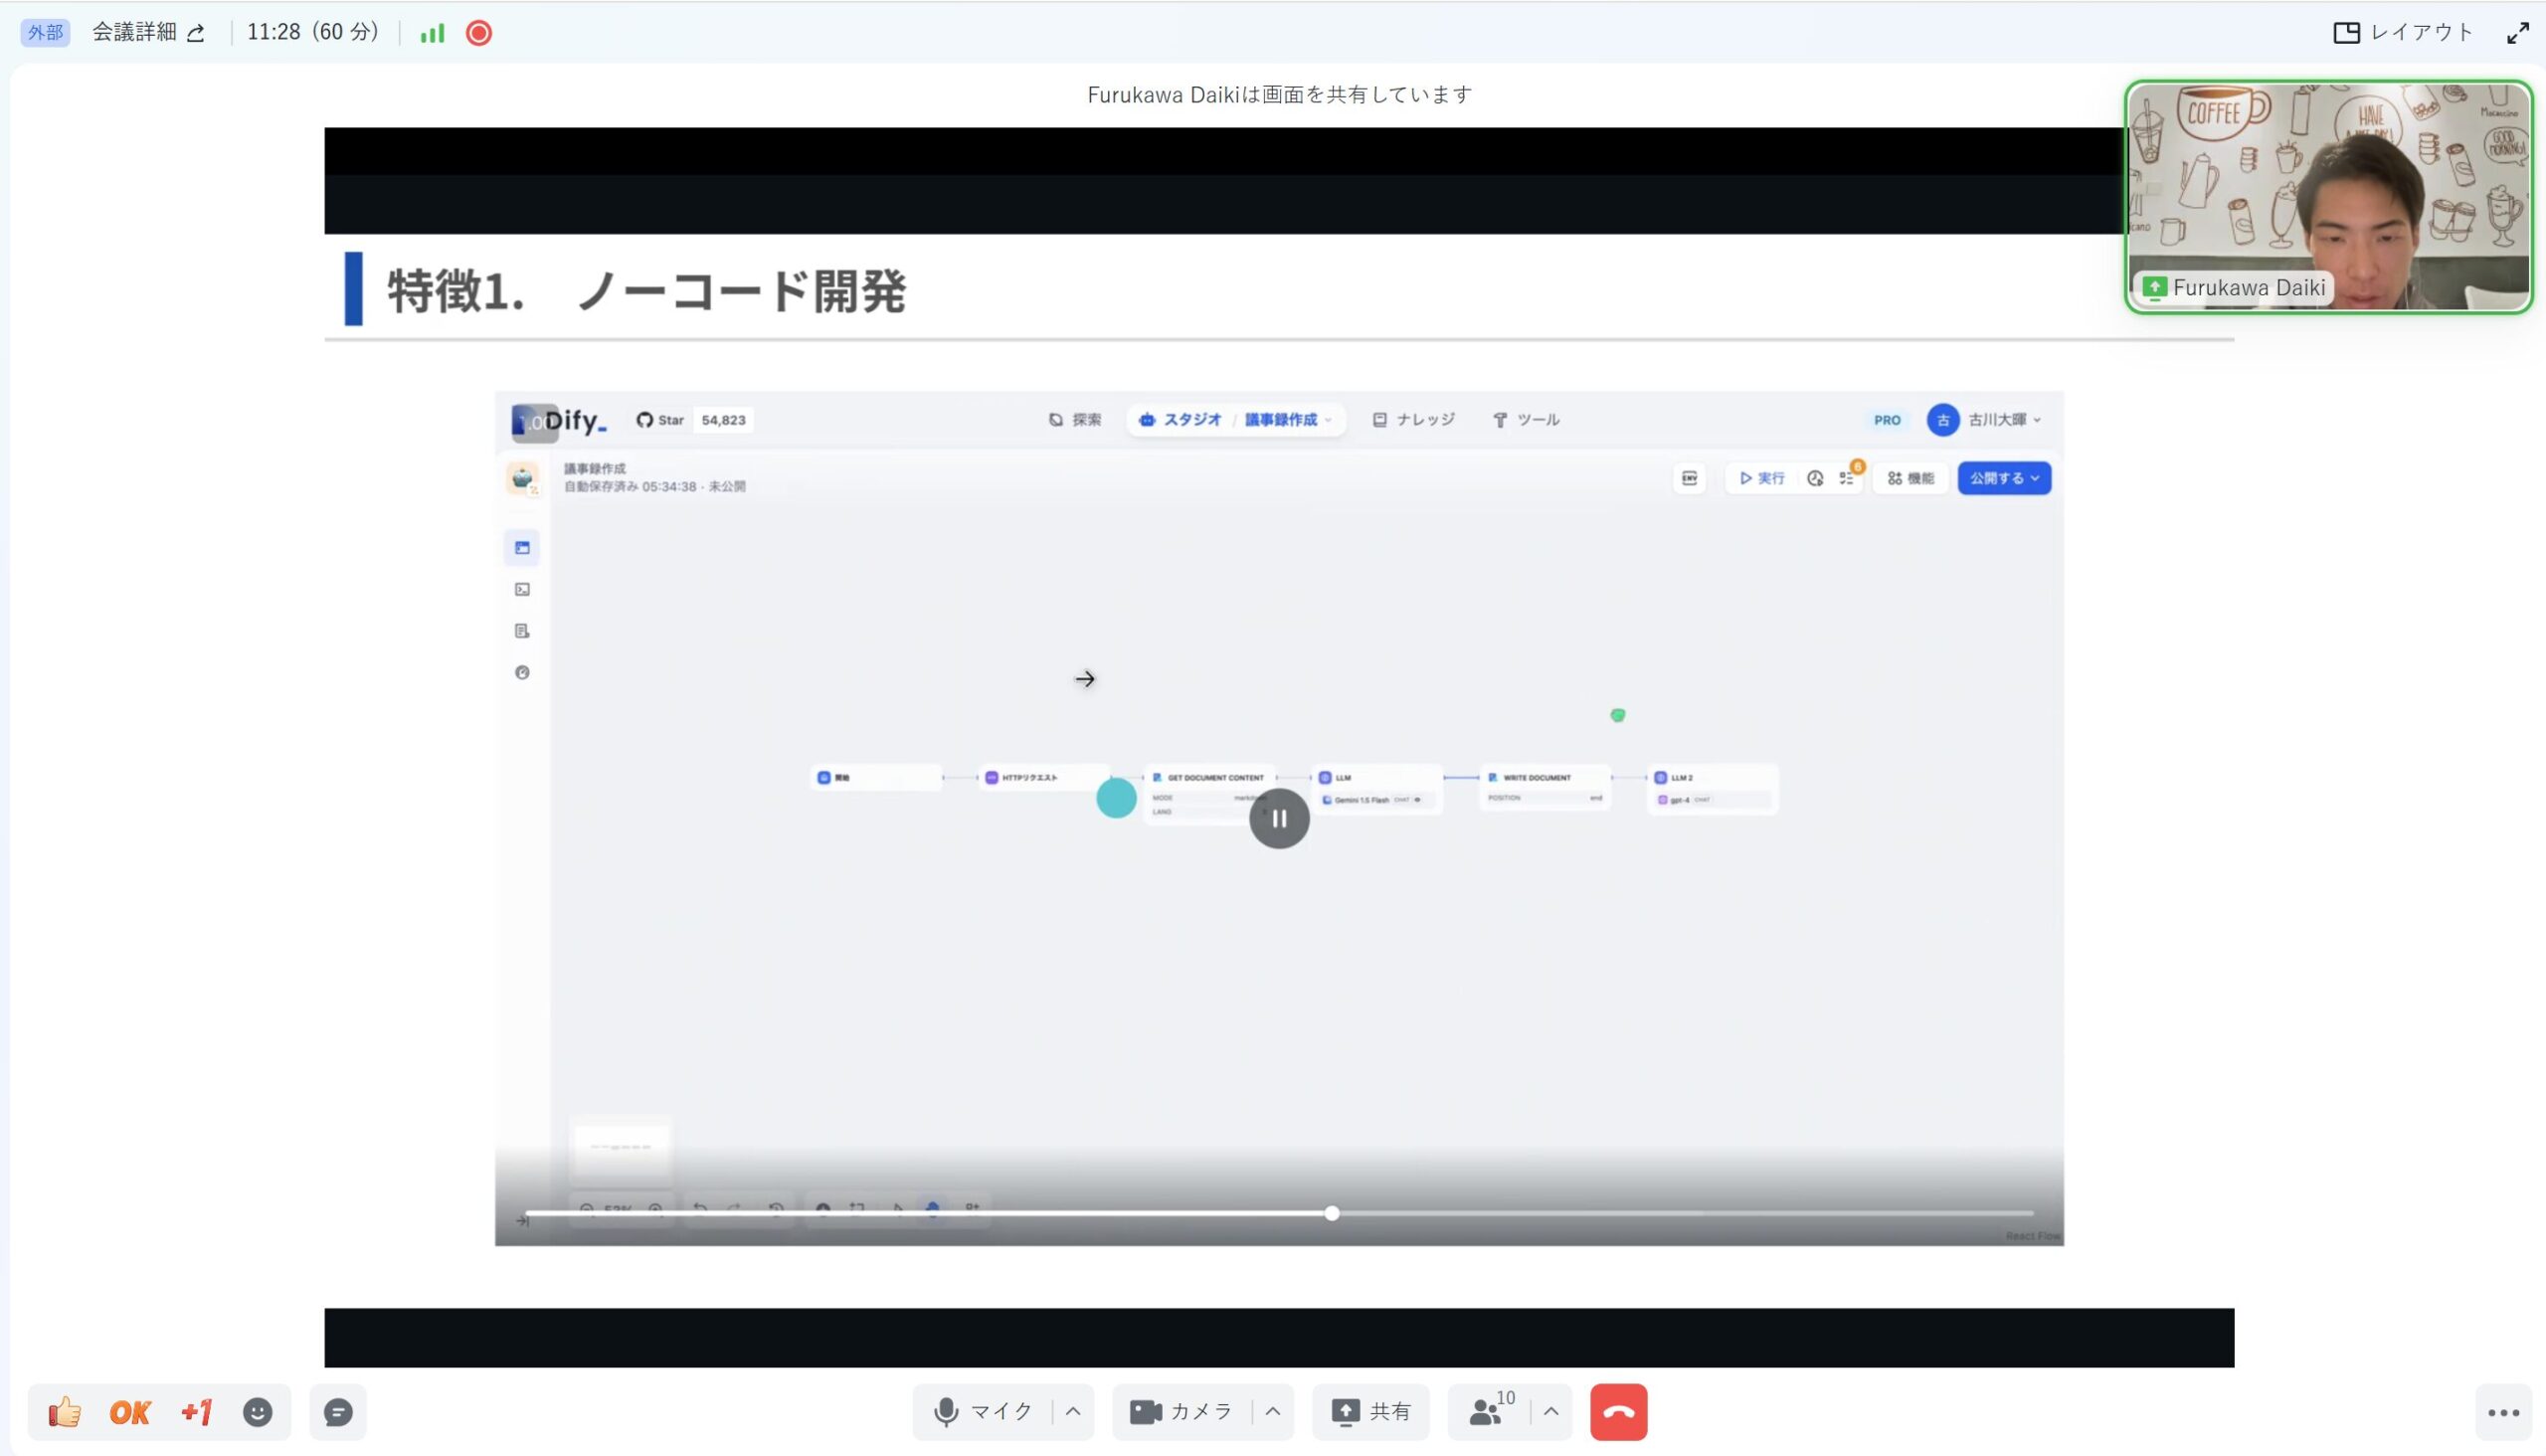This screenshot has height=1456, width=2546.
Task: Expand participants options chevron
Action: (1551, 1411)
